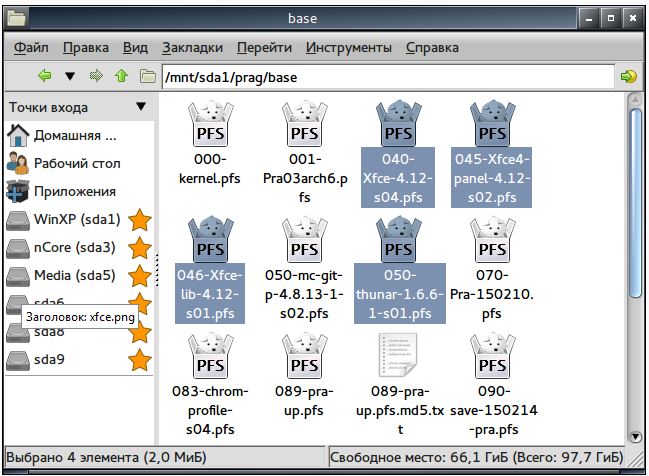The height and width of the screenshot is (476, 649).
Task: Open the Инструменты menu
Action: pyautogui.click(x=348, y=47)
